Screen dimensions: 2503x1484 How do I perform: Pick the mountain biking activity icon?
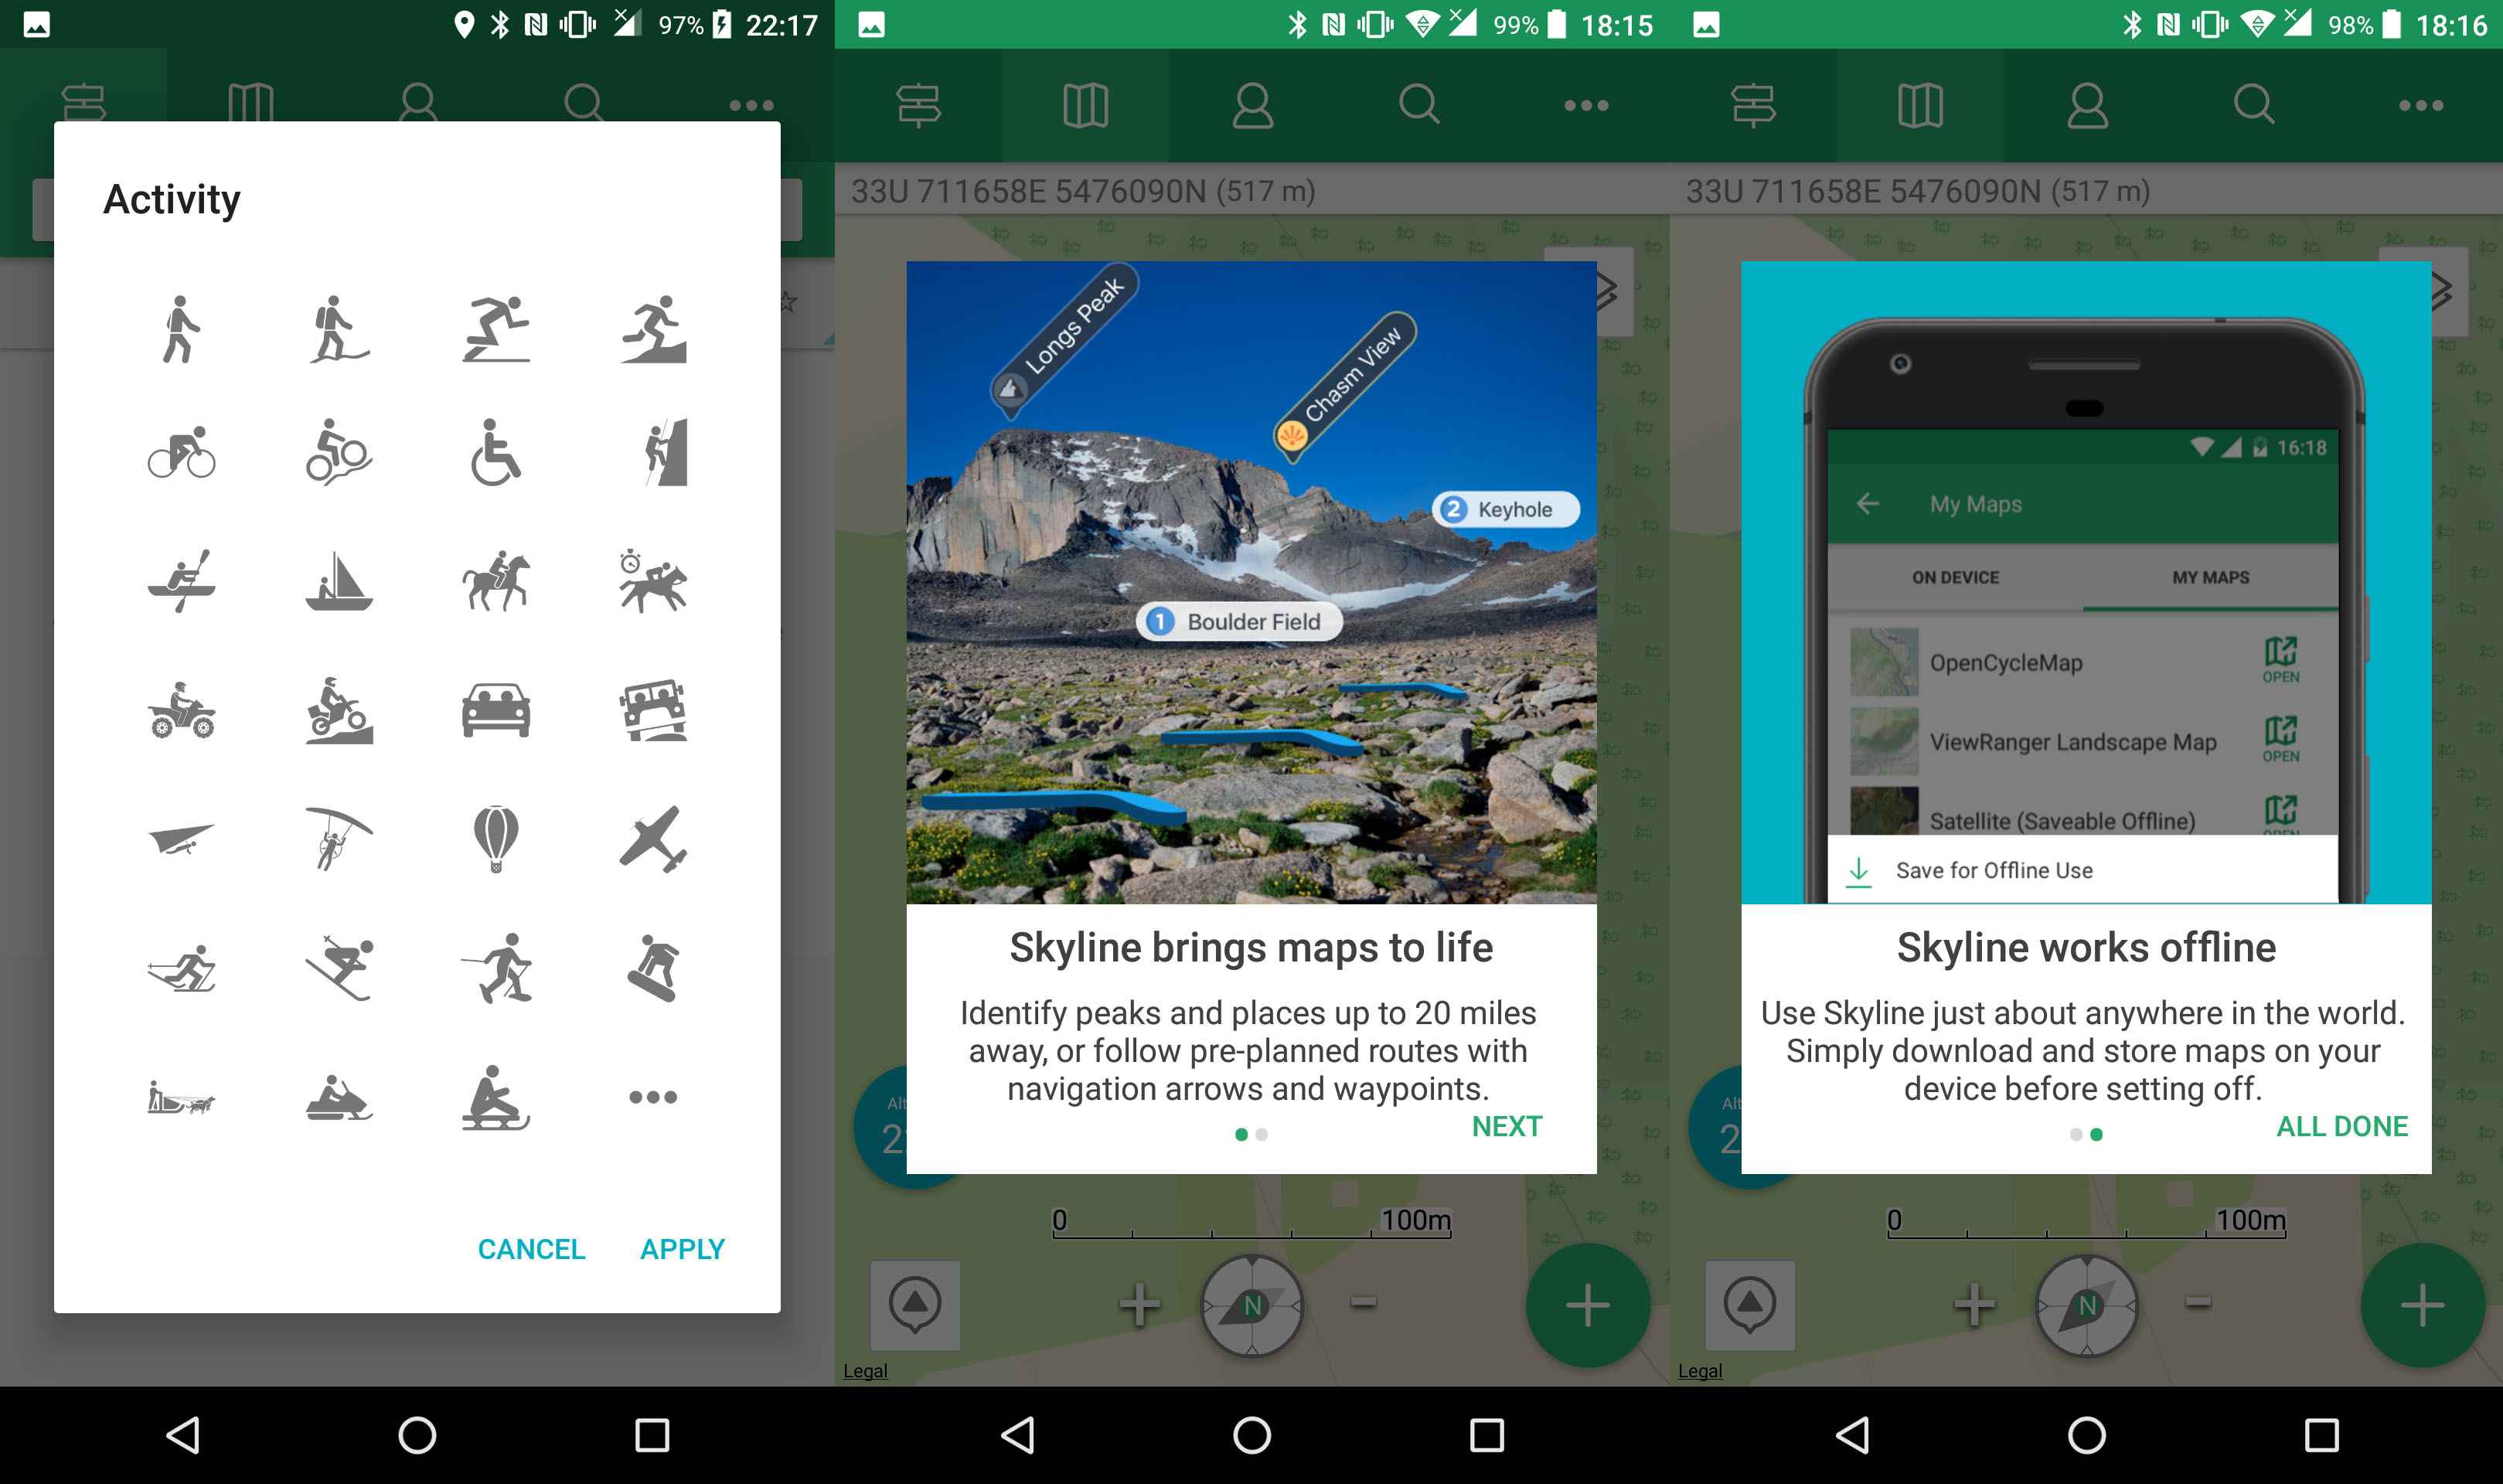click(339, 453)
